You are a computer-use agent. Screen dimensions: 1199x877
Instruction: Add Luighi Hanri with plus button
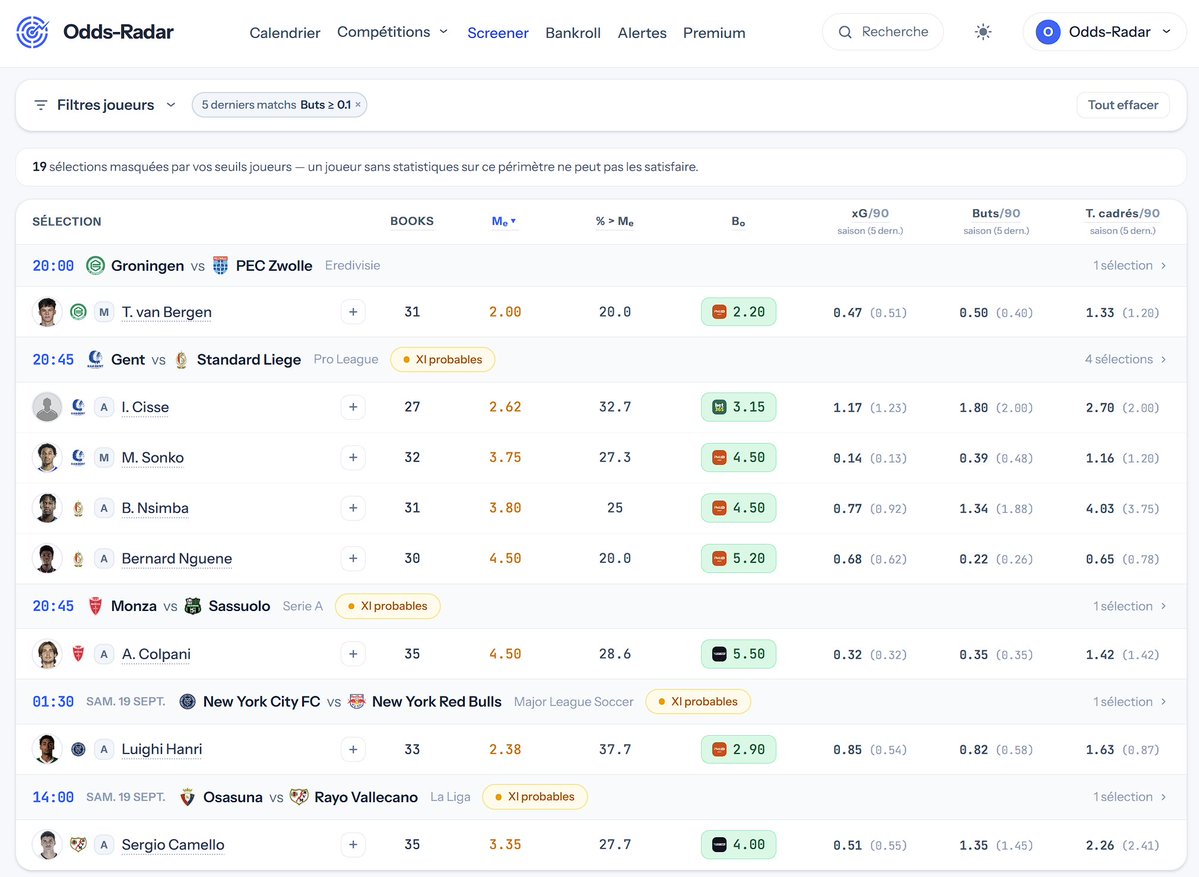[353, 749]
